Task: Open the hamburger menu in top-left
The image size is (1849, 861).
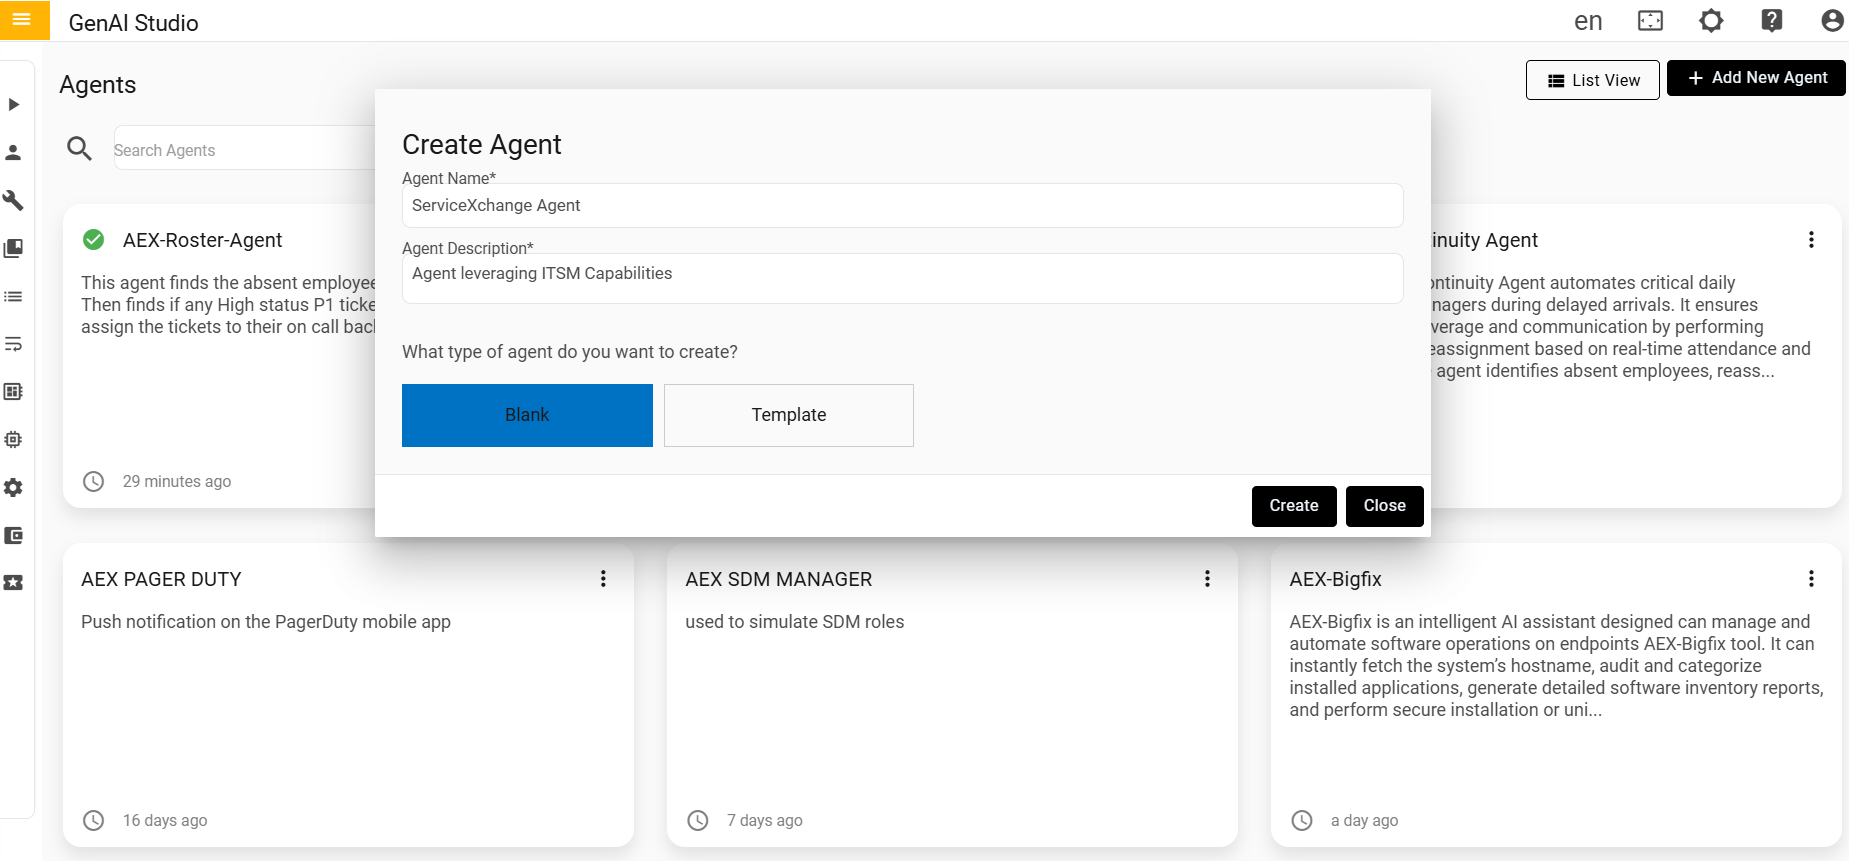Action: tap(22, 19)
